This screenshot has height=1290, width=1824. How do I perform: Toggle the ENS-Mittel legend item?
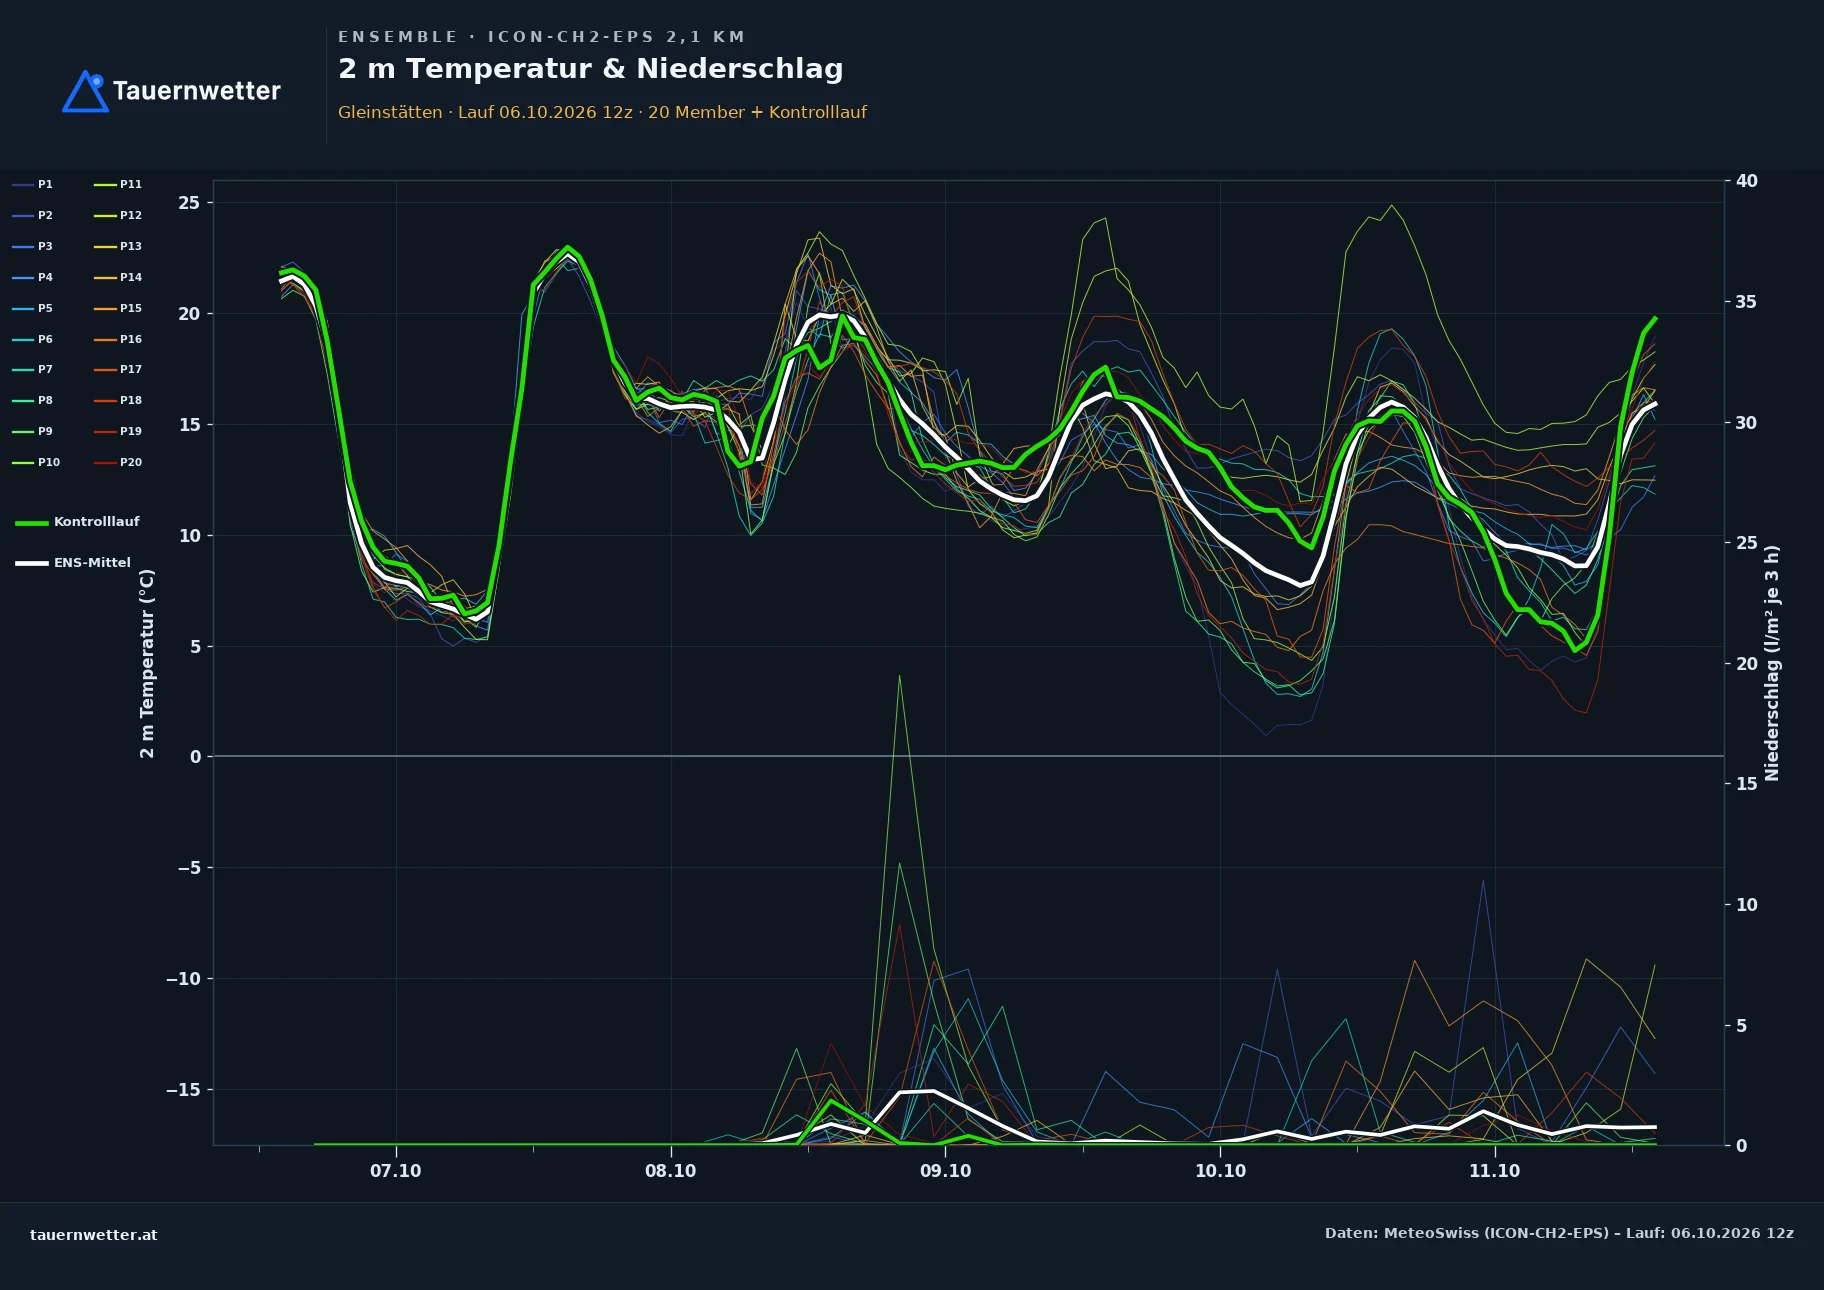(73, 563)
